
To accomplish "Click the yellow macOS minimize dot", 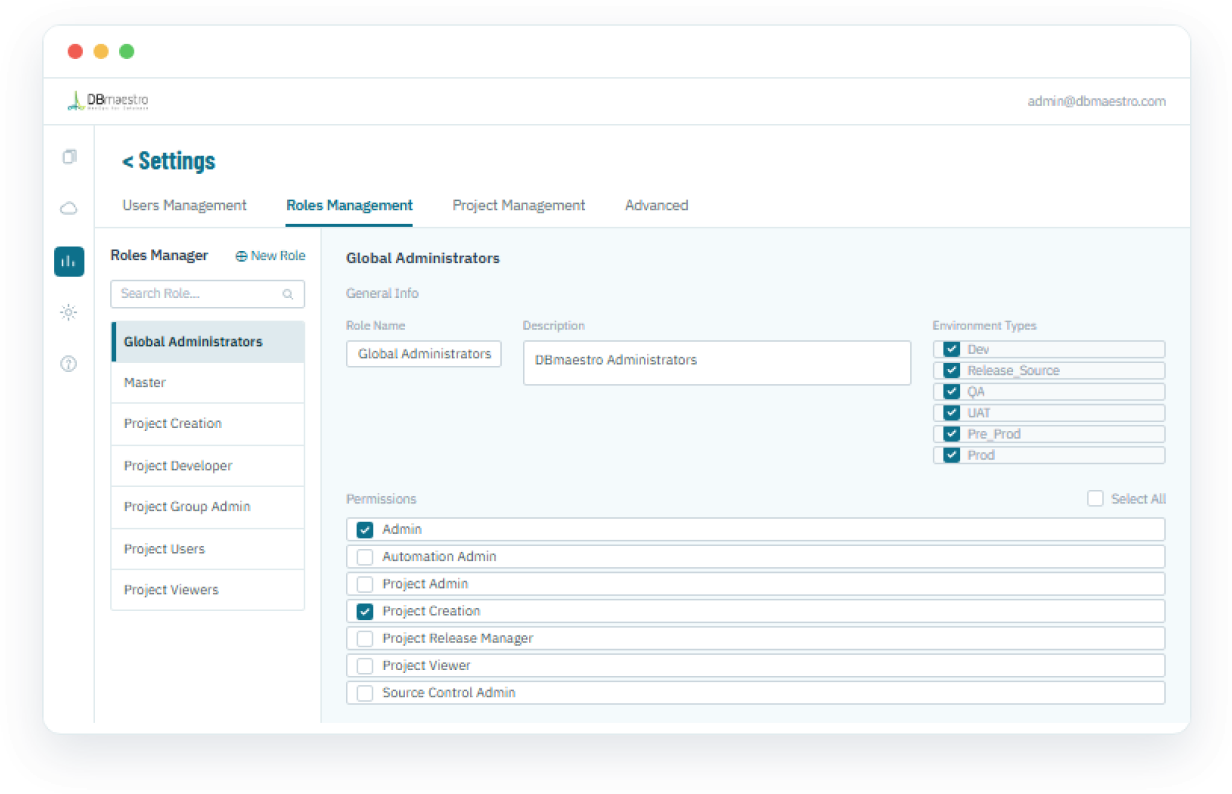I will pos(101,51).
